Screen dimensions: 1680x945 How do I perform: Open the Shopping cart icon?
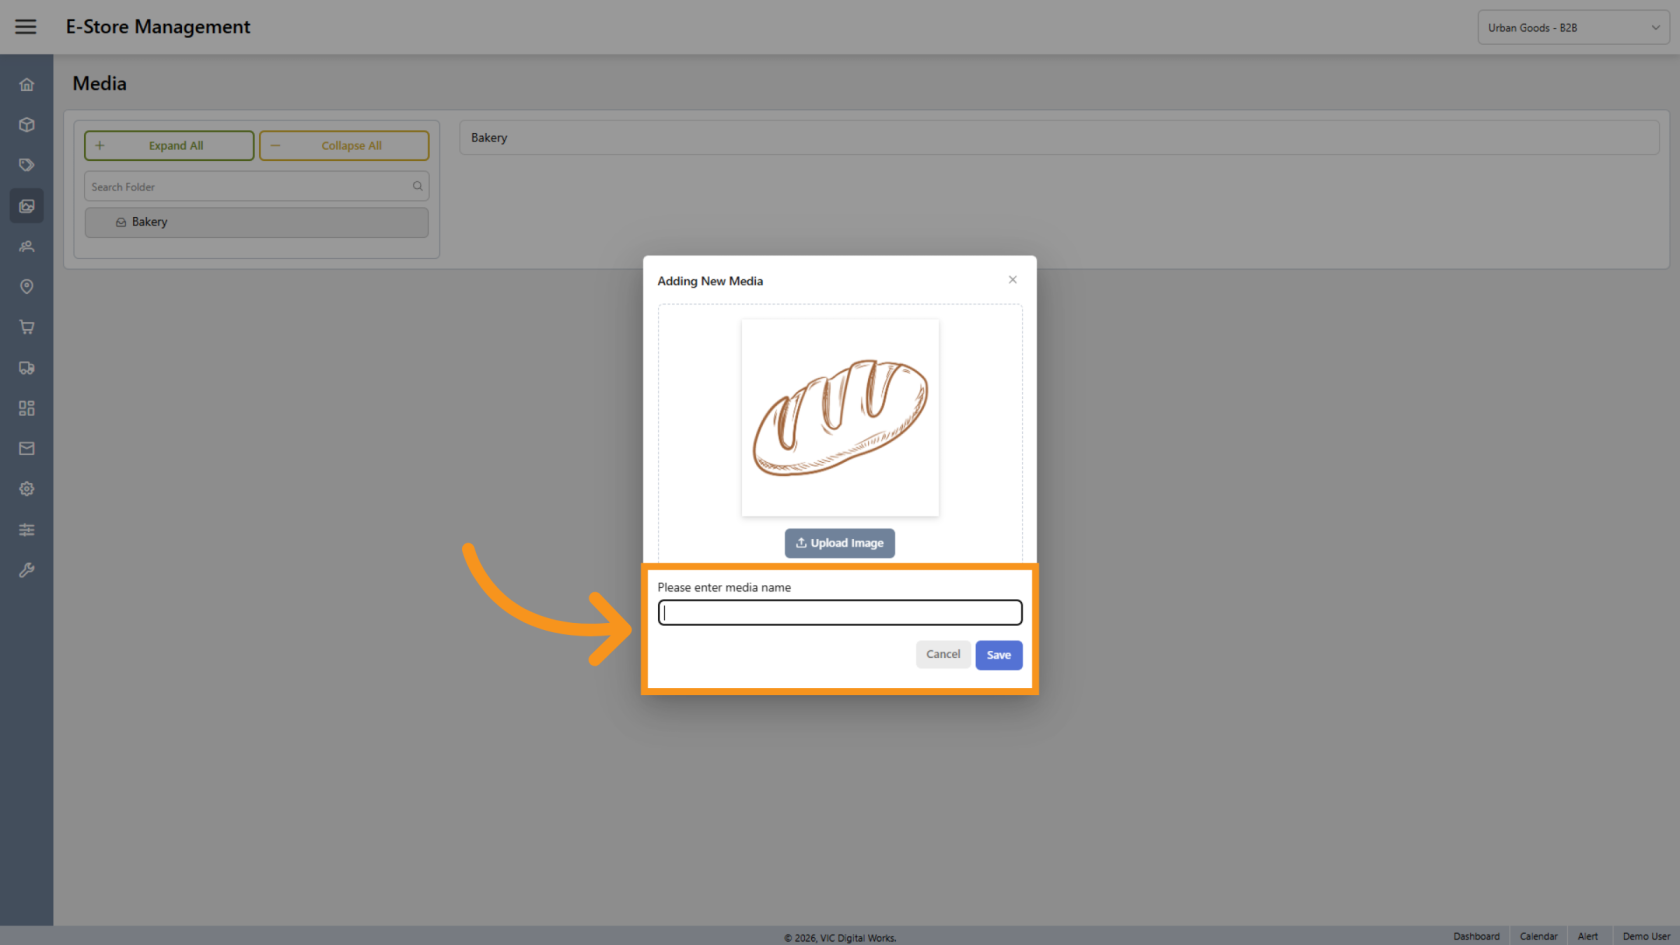point(27,327)
